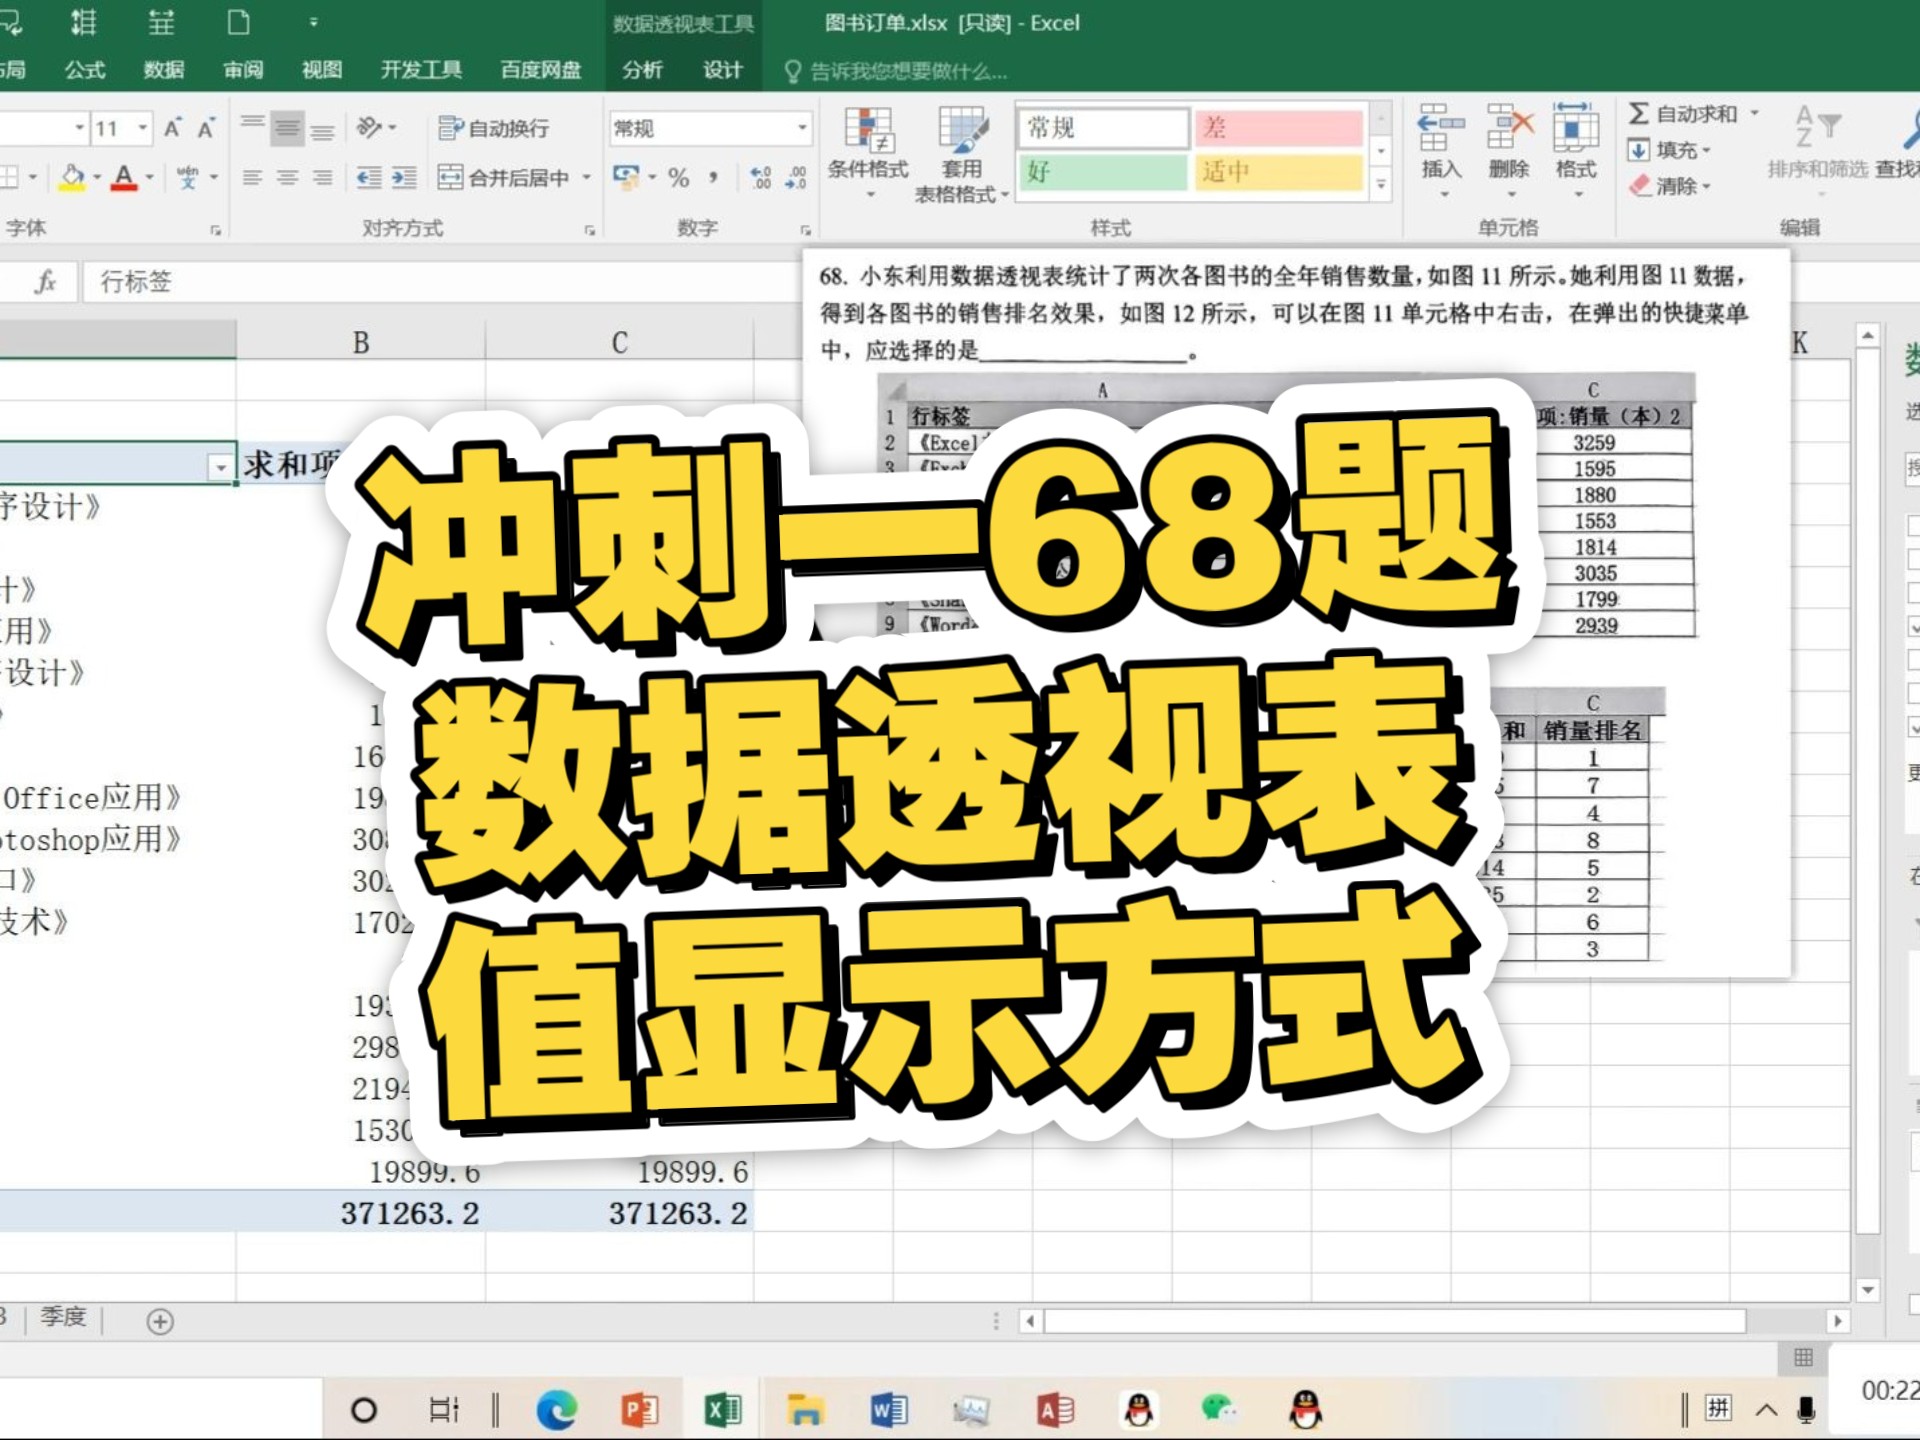The height and width of the screenshot is (1440, 1920).
Task: Click the percentage style icon
Action: pos(678,179)
